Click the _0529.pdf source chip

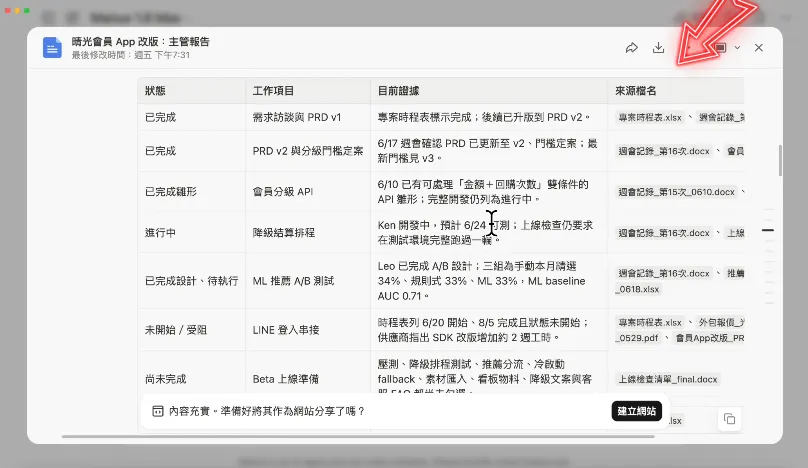[x=637, y=338]
